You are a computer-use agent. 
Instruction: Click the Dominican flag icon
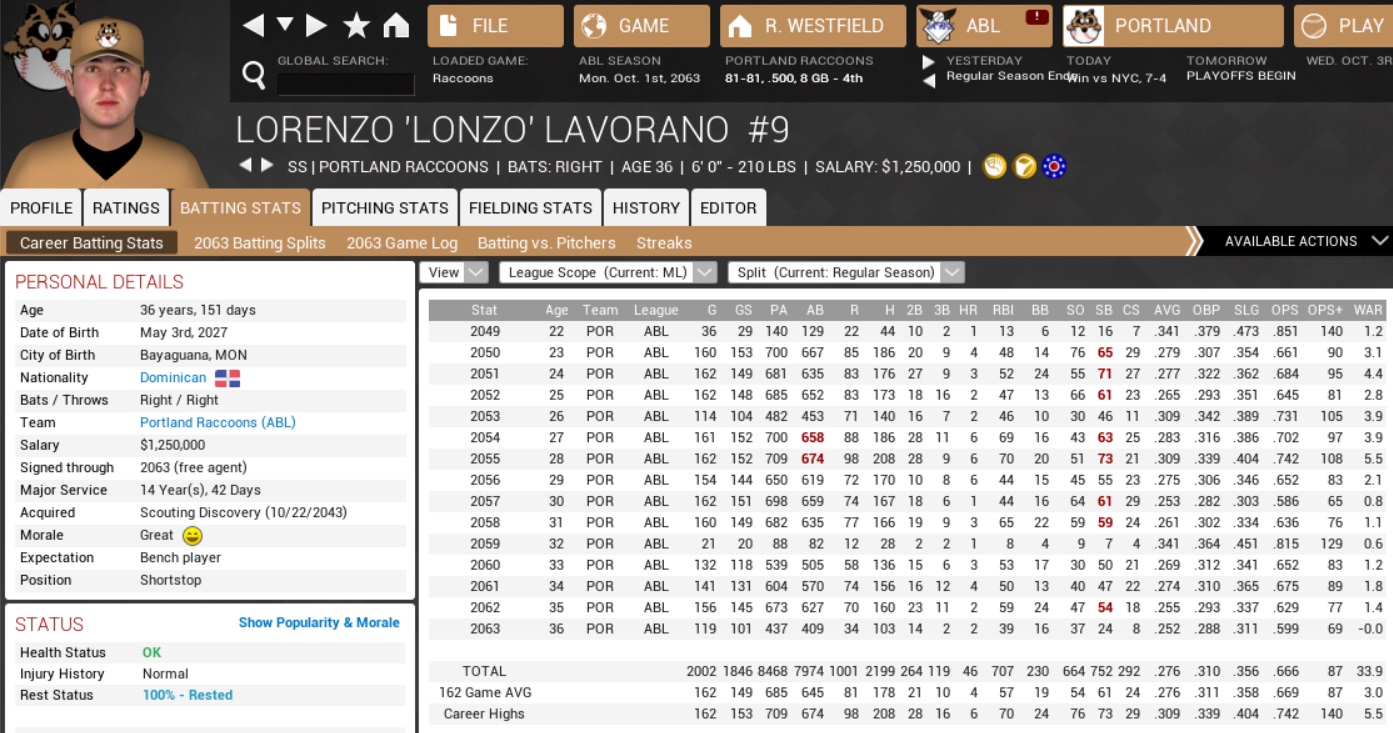(x=228, y=378)
